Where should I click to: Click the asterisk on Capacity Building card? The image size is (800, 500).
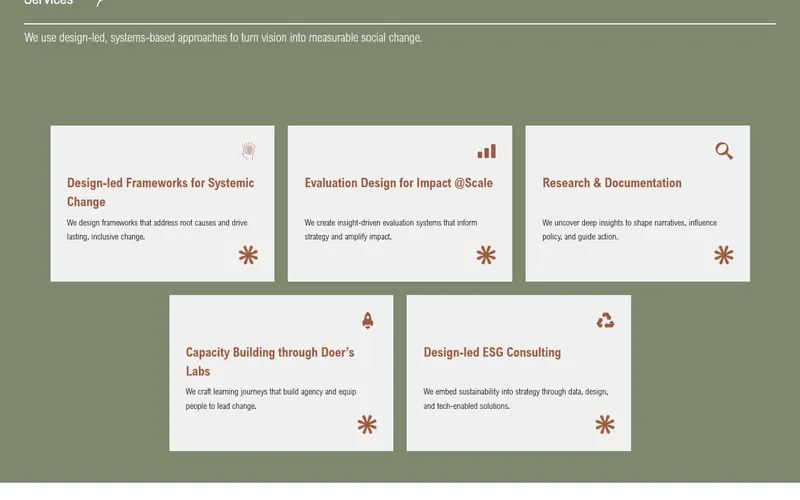click(x=367, y=424)
